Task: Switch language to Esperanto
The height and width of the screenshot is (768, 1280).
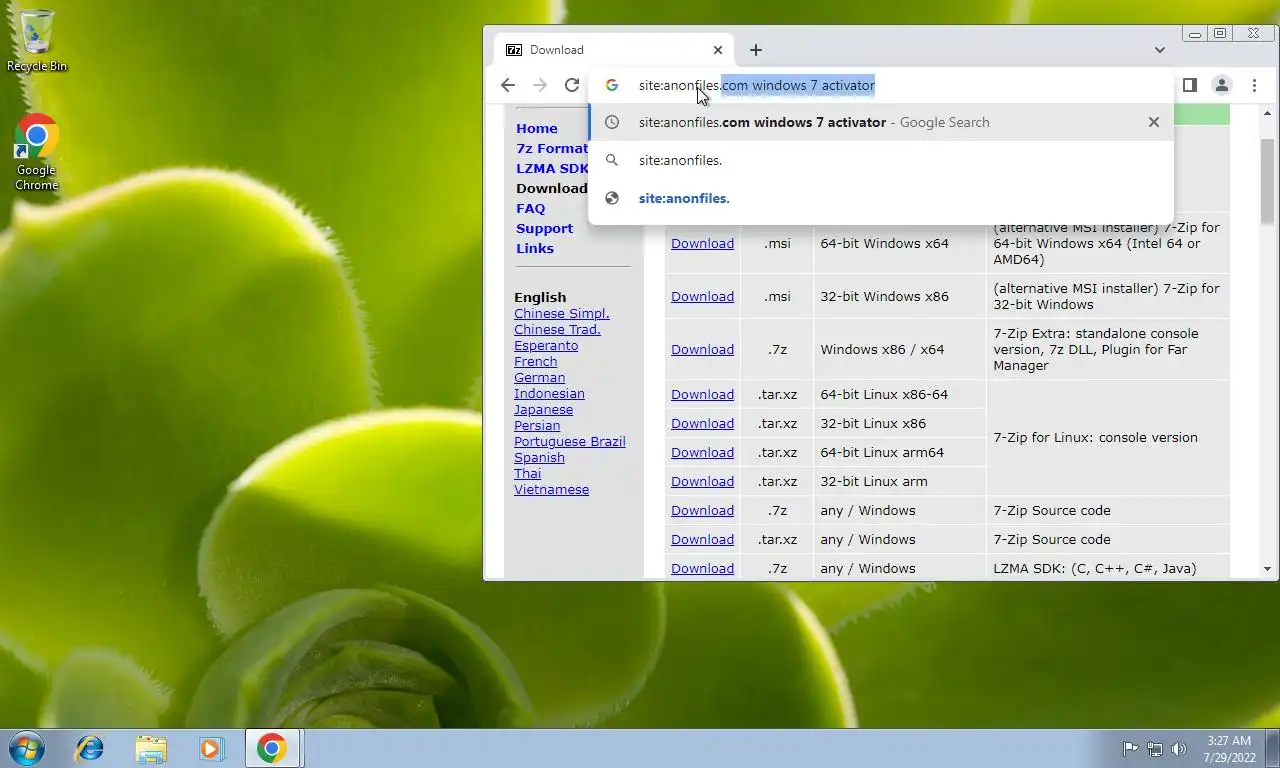Action: tap(546, 345)
